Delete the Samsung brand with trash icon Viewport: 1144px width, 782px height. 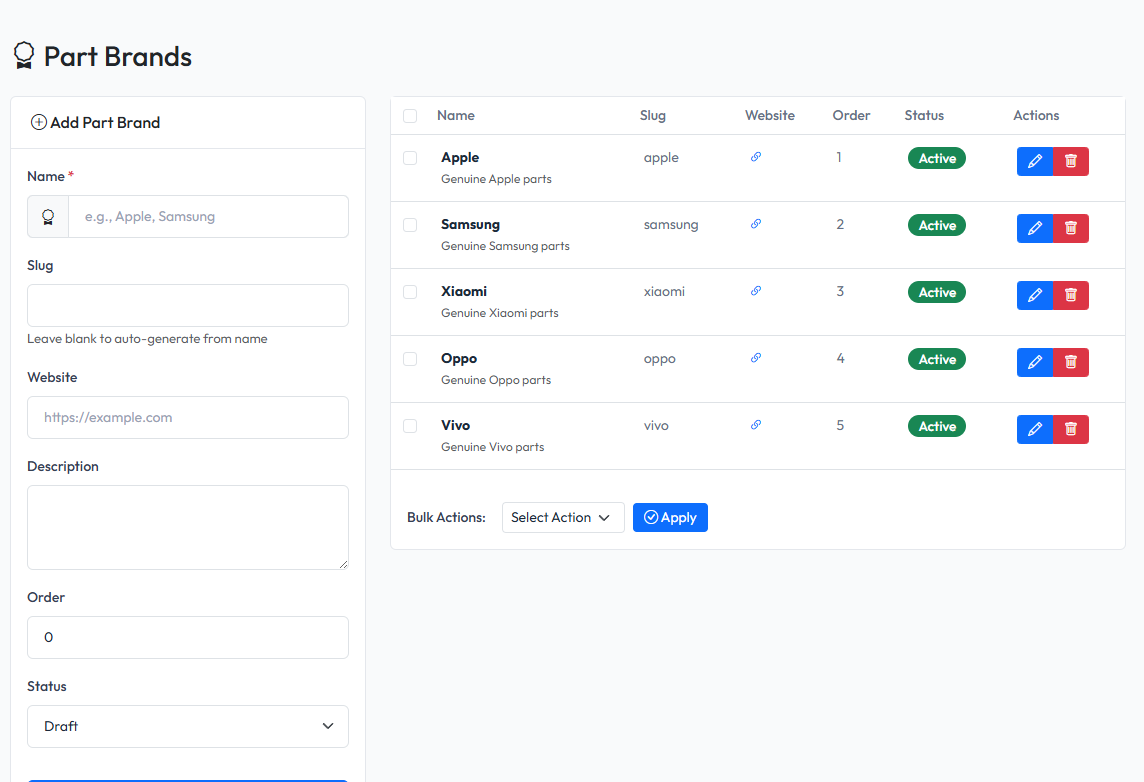pos(1071,228)
